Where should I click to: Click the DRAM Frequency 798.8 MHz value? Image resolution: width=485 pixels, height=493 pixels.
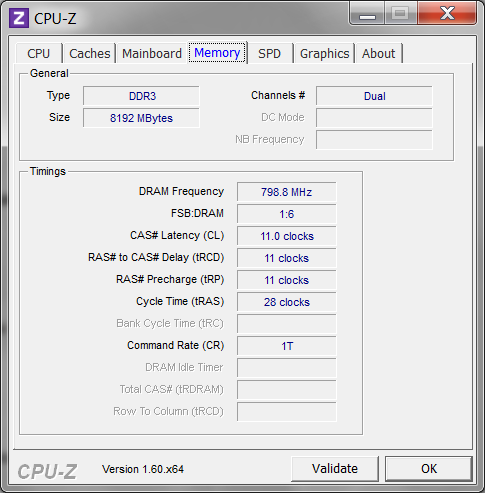[287, 192]
